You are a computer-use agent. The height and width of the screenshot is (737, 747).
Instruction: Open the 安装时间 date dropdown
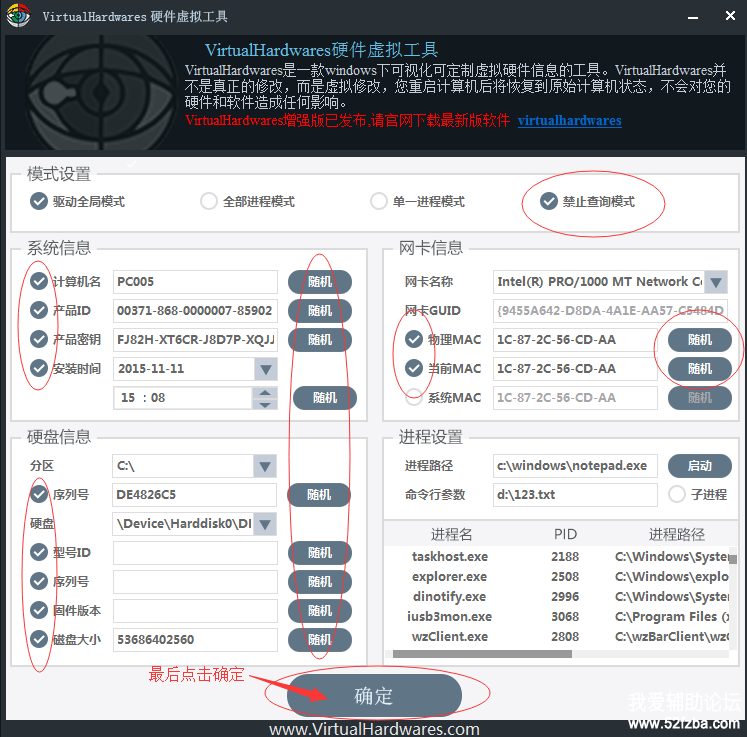click(x=265, y=369)
